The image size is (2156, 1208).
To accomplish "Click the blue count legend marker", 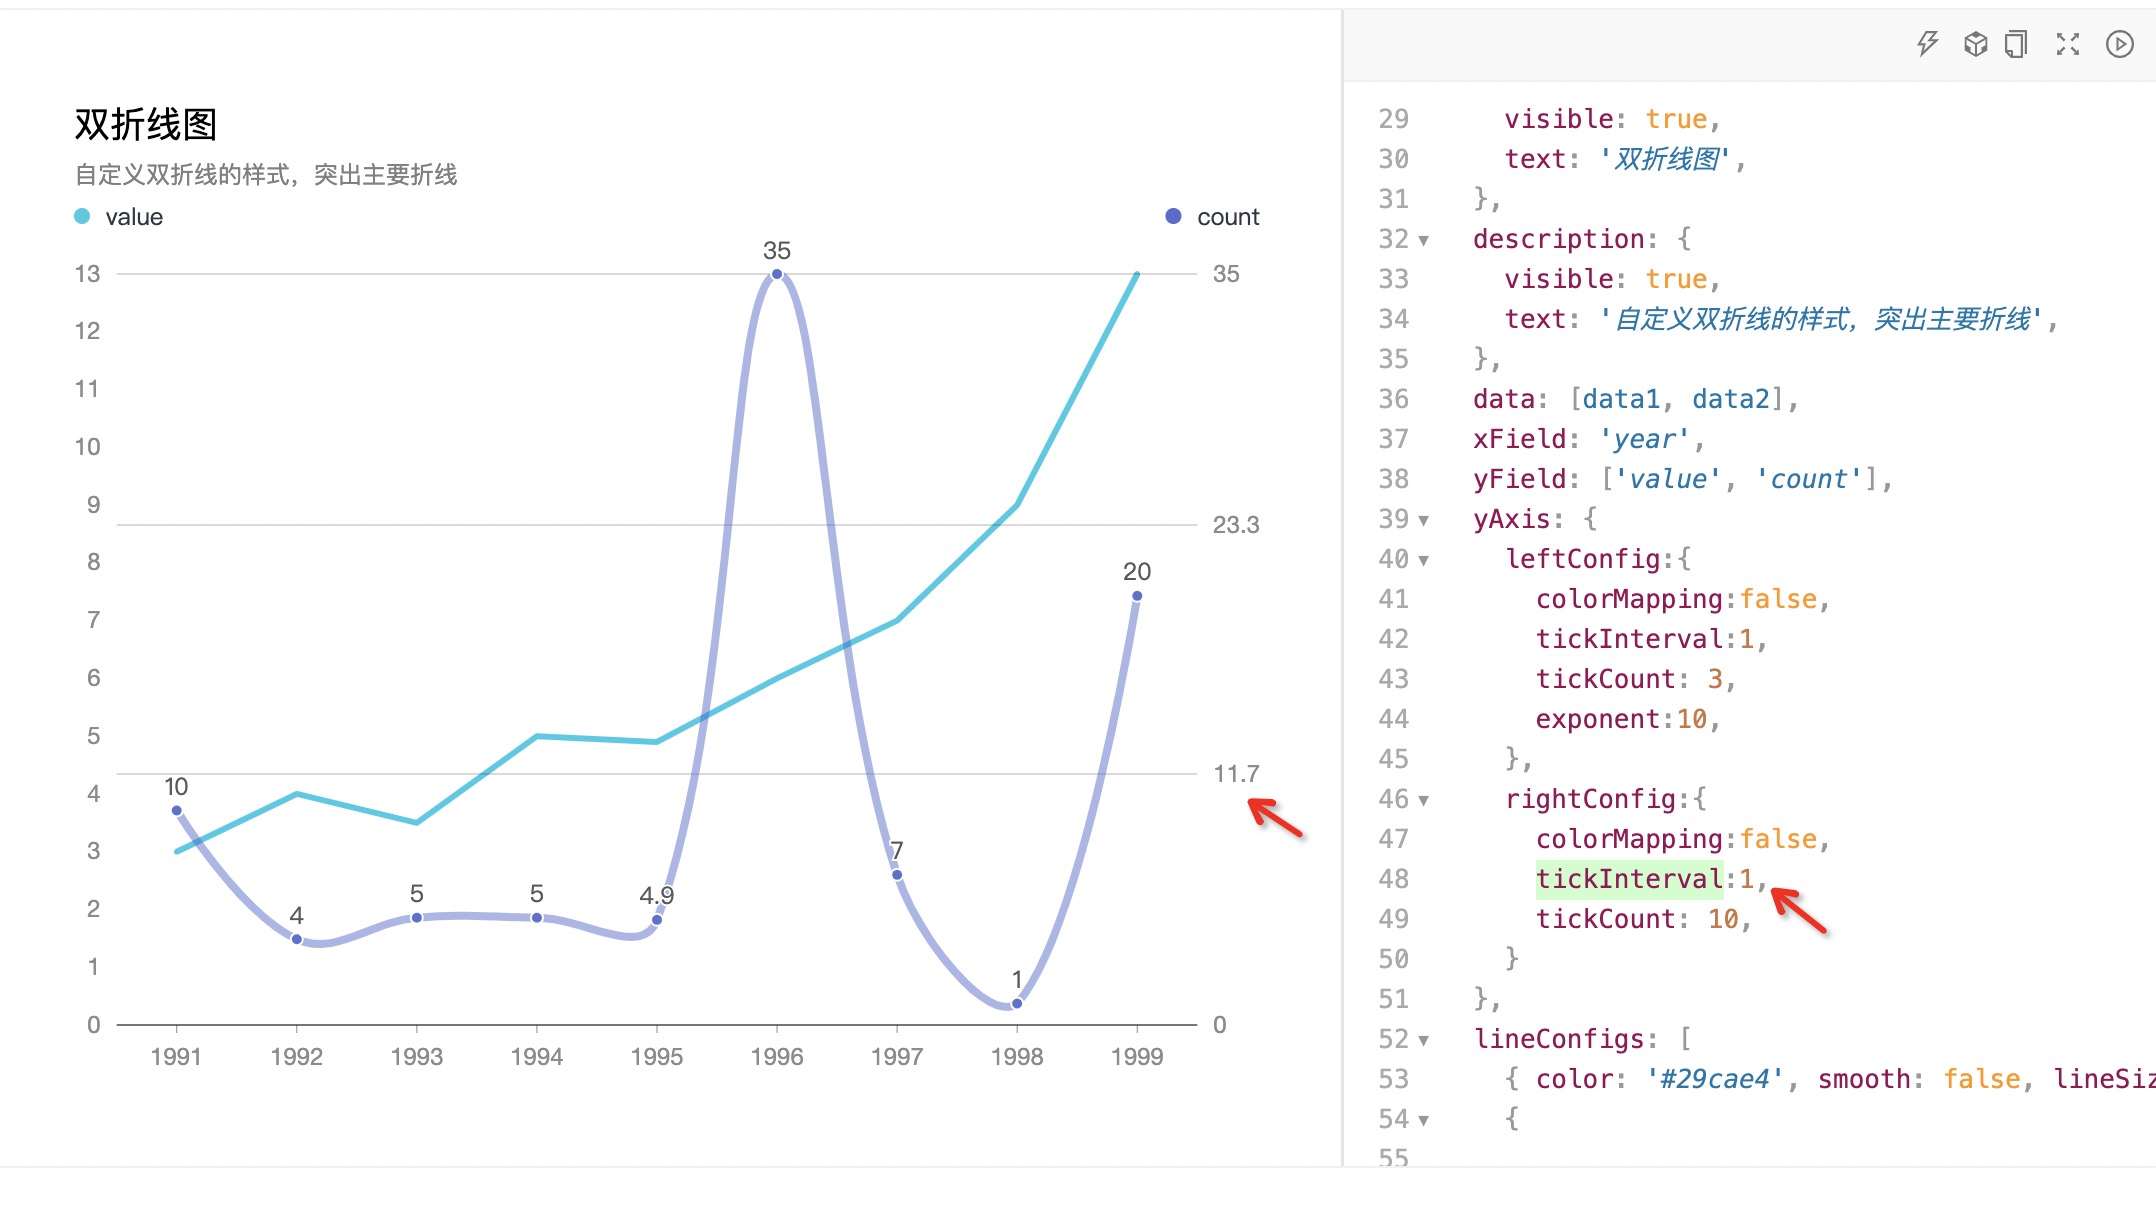I will click(1172, 215).
